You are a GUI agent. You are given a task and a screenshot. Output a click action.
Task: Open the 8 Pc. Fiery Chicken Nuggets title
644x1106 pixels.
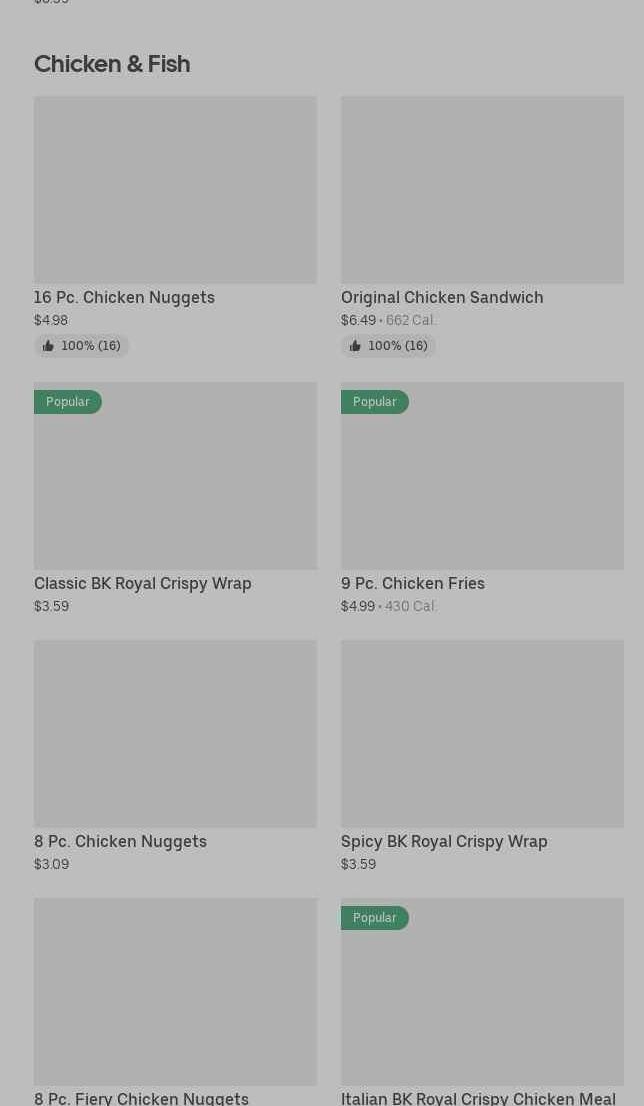click(141, 1097)
